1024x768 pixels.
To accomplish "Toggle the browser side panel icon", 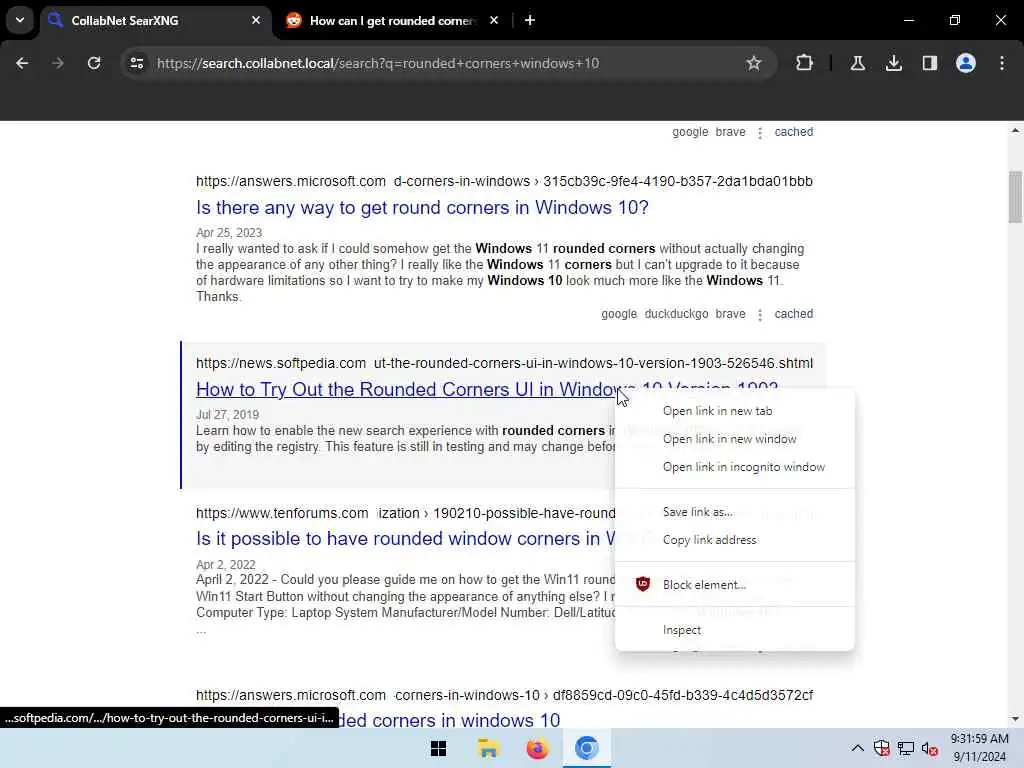I will [929, 63].
